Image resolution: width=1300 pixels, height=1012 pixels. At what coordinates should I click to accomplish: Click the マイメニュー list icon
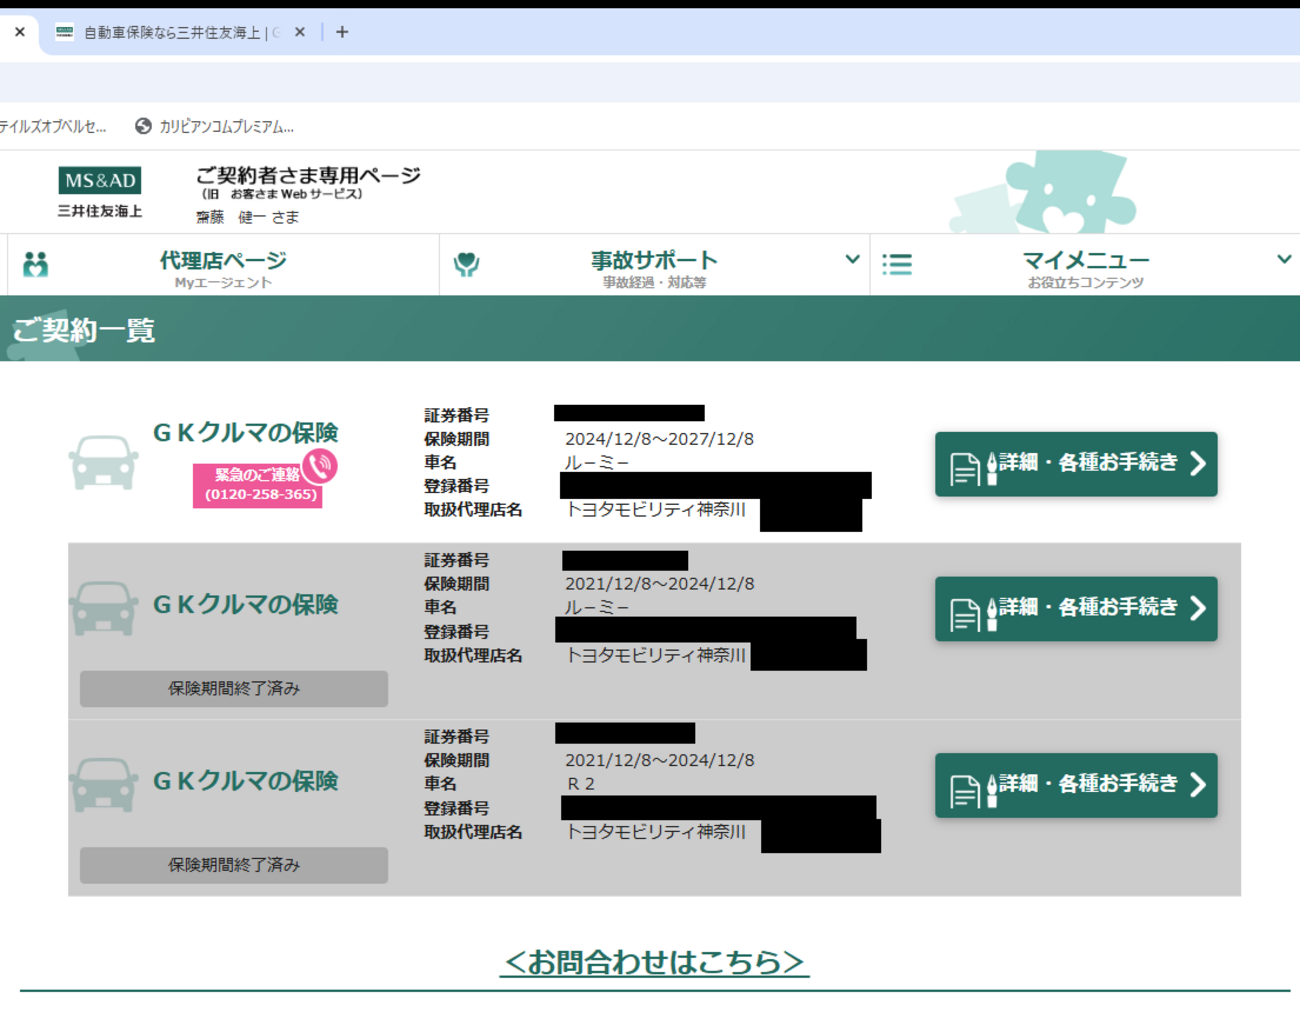click(x=897, y=264)
